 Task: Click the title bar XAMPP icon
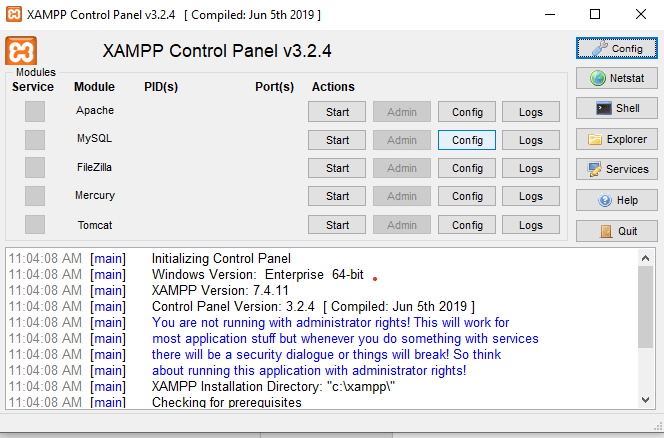click(x=14, y=14)
